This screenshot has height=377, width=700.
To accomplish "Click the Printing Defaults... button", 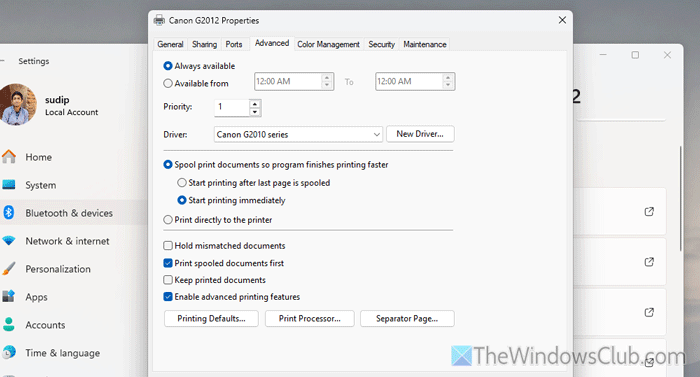I will pyautogui.click(x=211, y=318).
